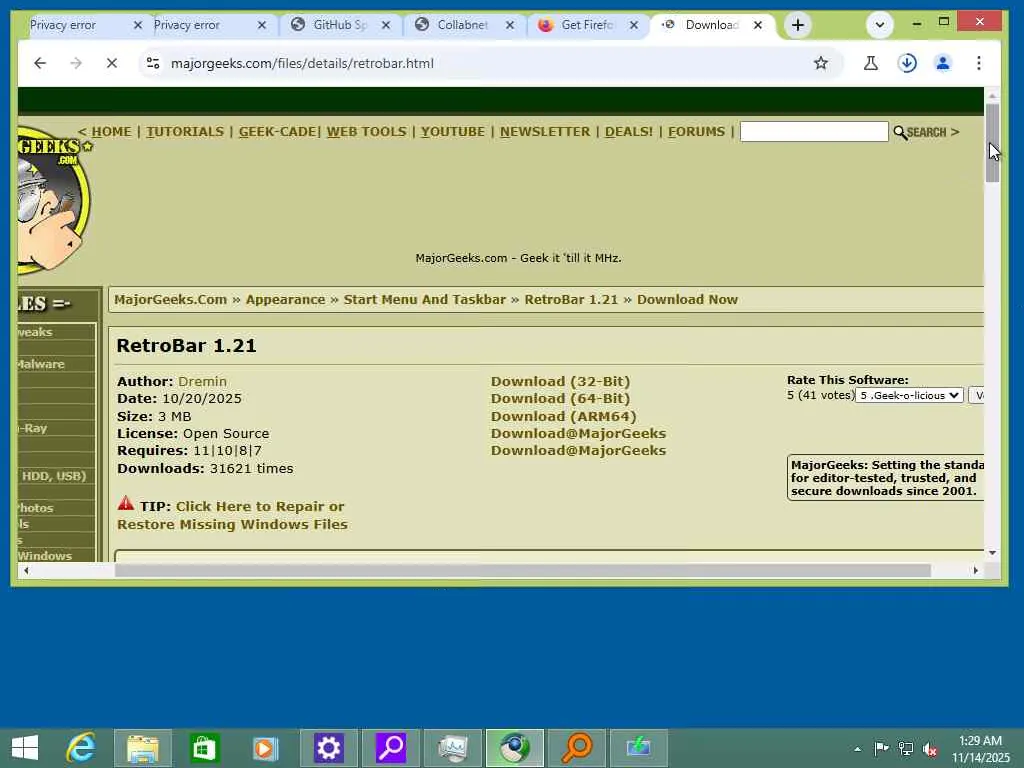Click Download (32-Bit) link
This screenshot has height=768, width=1024.
(x=560, y=381)
